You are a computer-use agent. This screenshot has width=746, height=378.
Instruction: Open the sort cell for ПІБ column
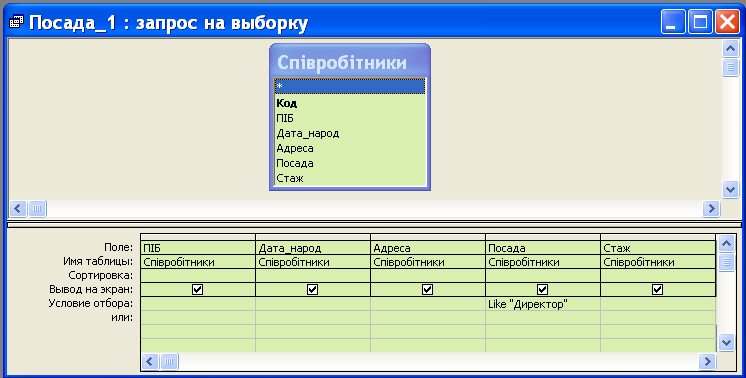coord(198,276)
